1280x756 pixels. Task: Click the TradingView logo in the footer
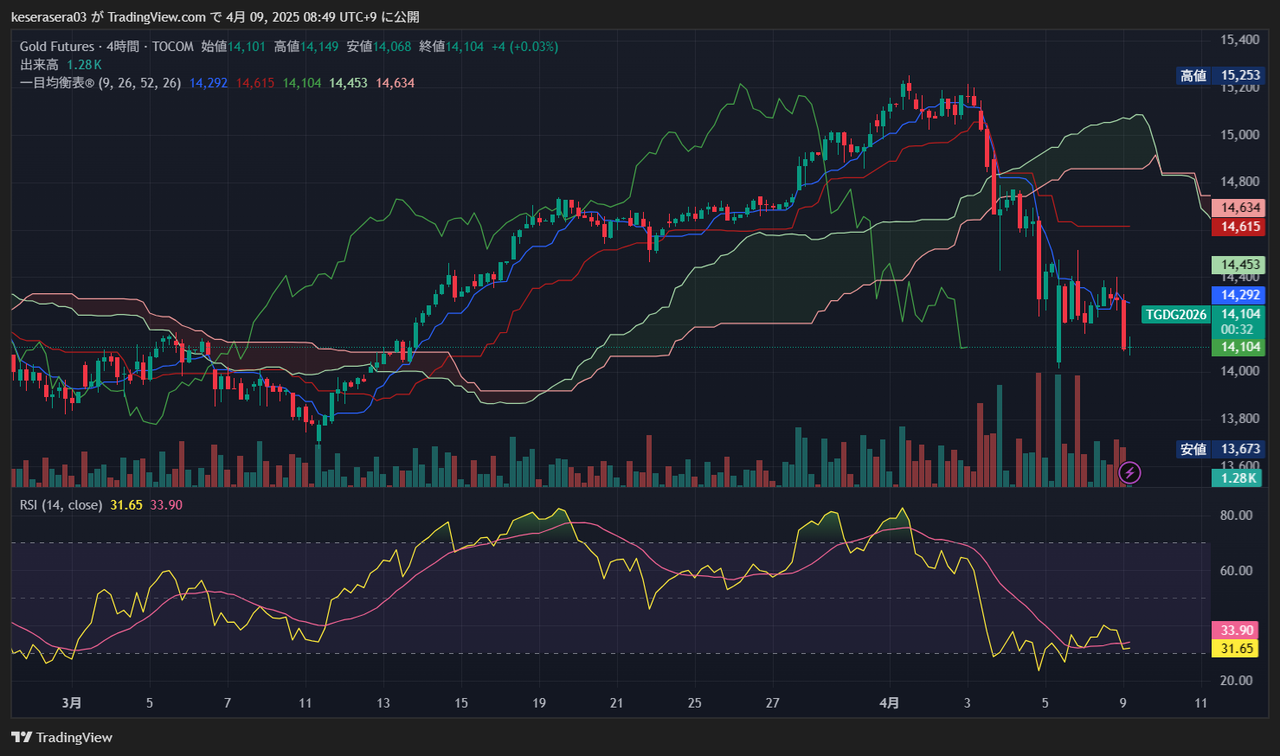click(x=62, y=738)
